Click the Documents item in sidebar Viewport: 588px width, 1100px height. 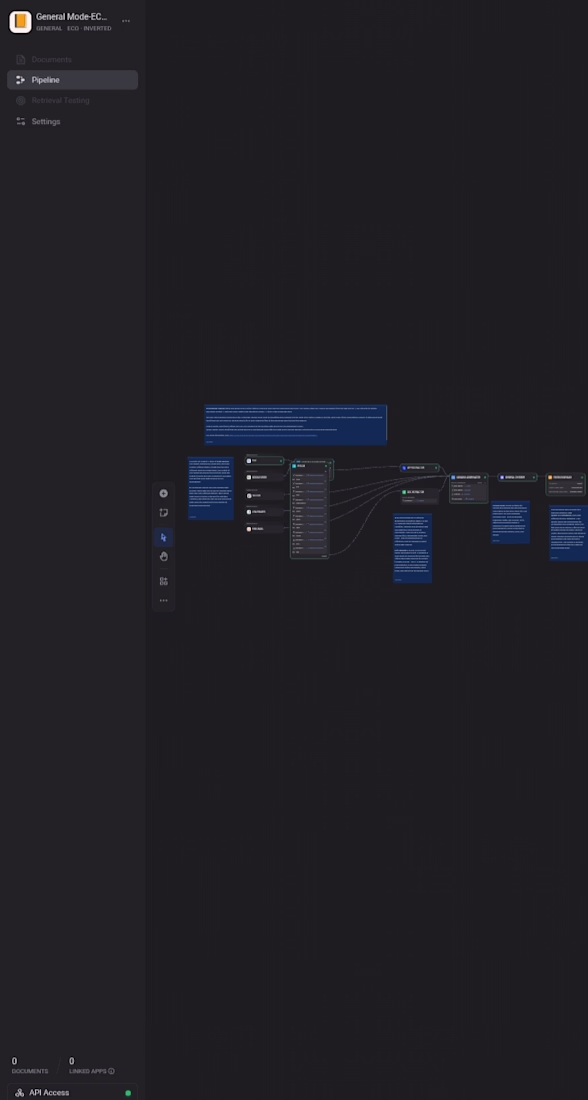click(72, 60)
